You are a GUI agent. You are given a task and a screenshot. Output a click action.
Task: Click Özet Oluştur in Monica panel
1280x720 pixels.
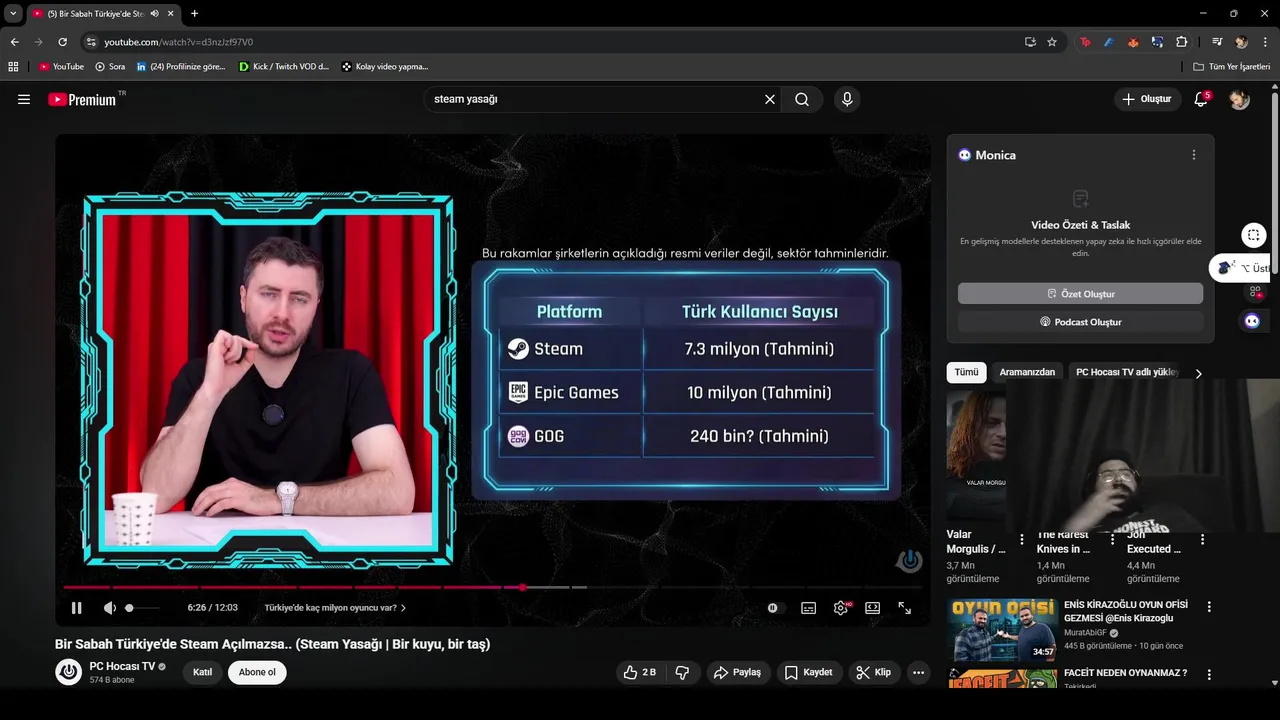click(1080, 294)
